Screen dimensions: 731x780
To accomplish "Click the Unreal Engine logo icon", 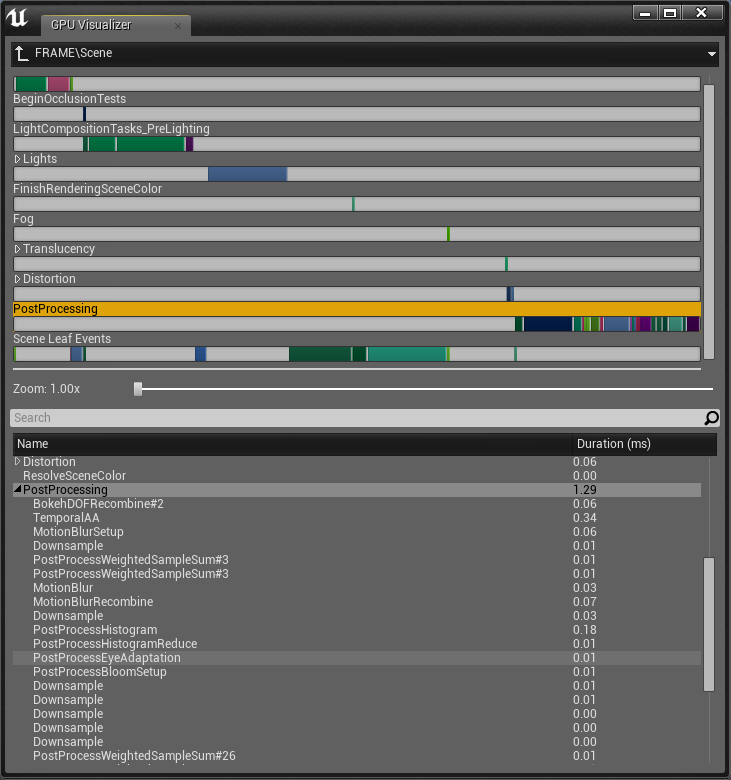I will click(x=17, y=18).
